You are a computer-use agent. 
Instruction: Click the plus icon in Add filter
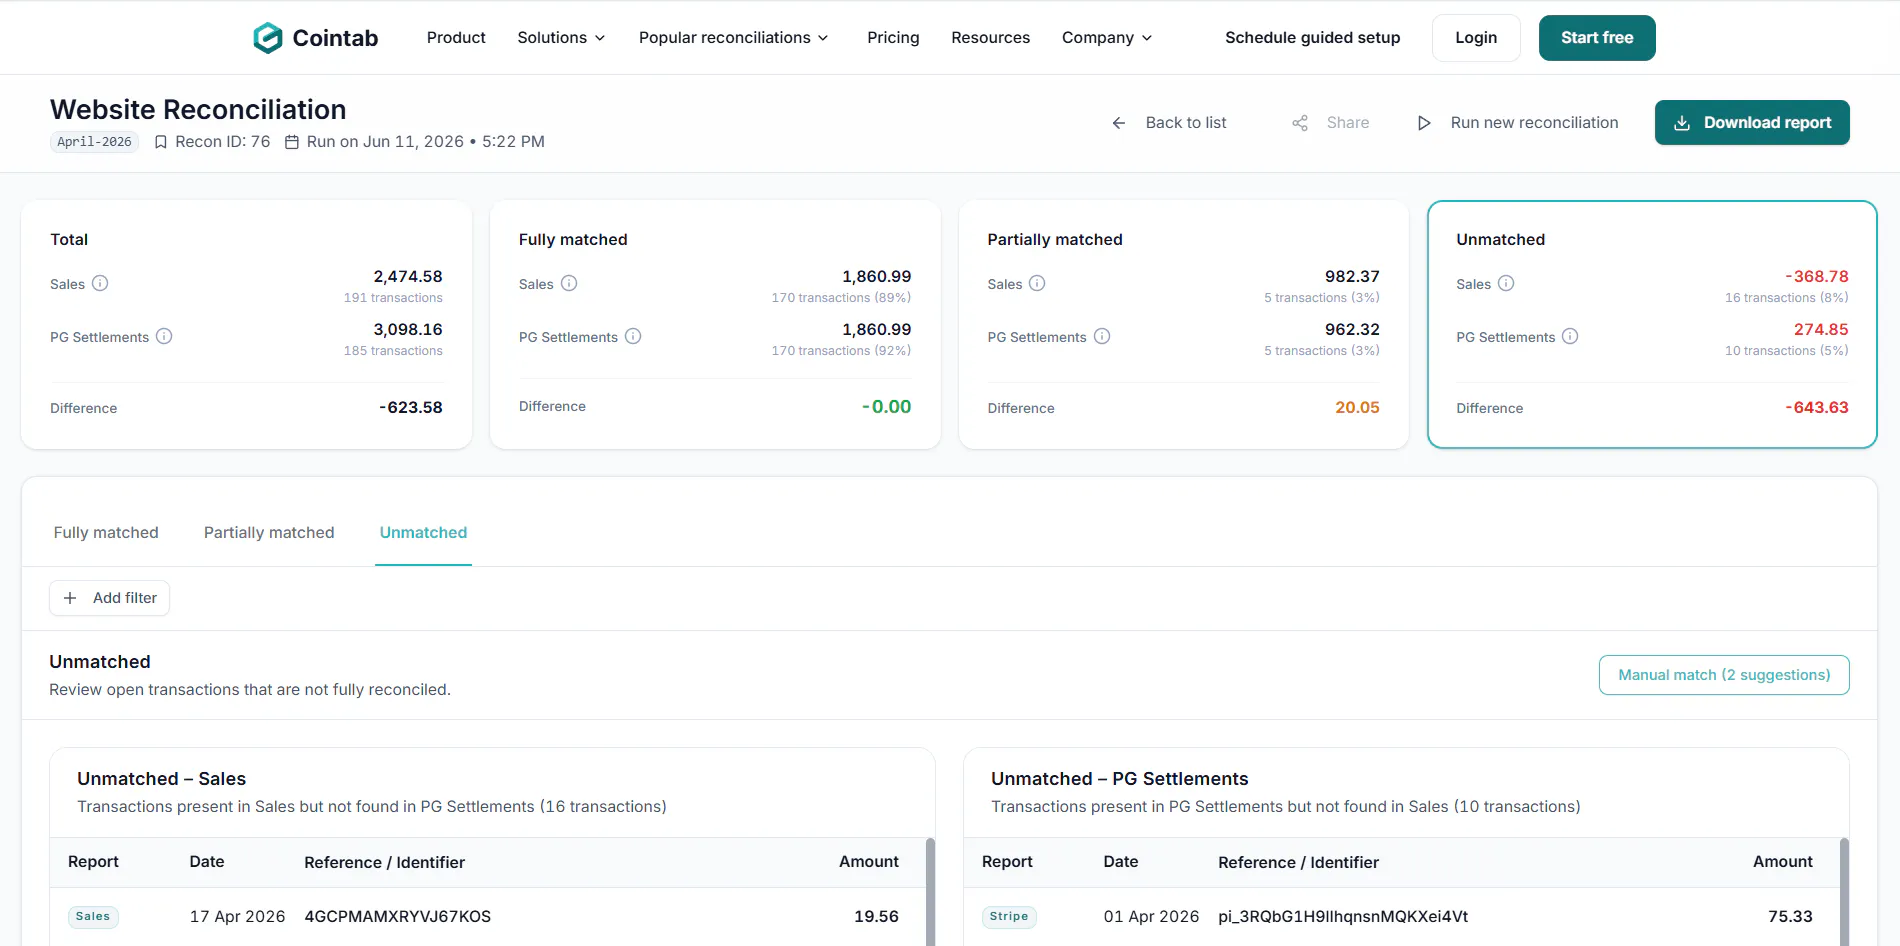click(70, 598)
